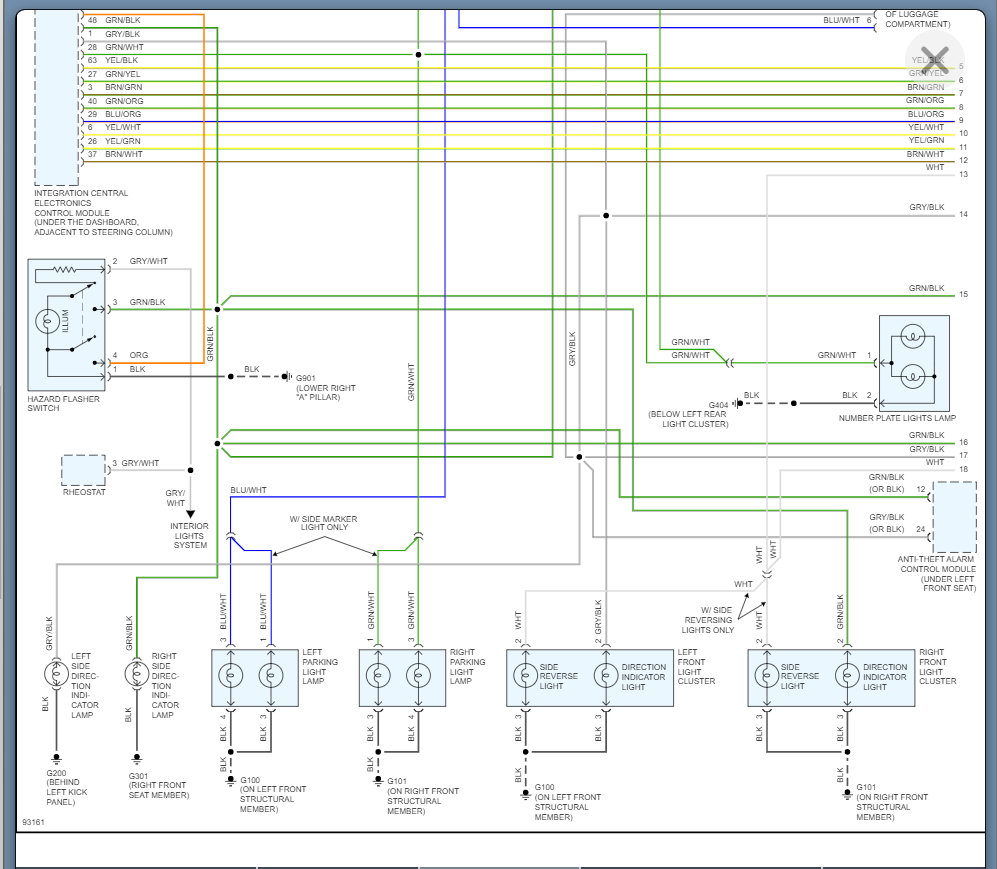This screenshot has width=997, height=869.
Task: Click the anti-theft alarm control module box
Action: [x=953, y=517]
